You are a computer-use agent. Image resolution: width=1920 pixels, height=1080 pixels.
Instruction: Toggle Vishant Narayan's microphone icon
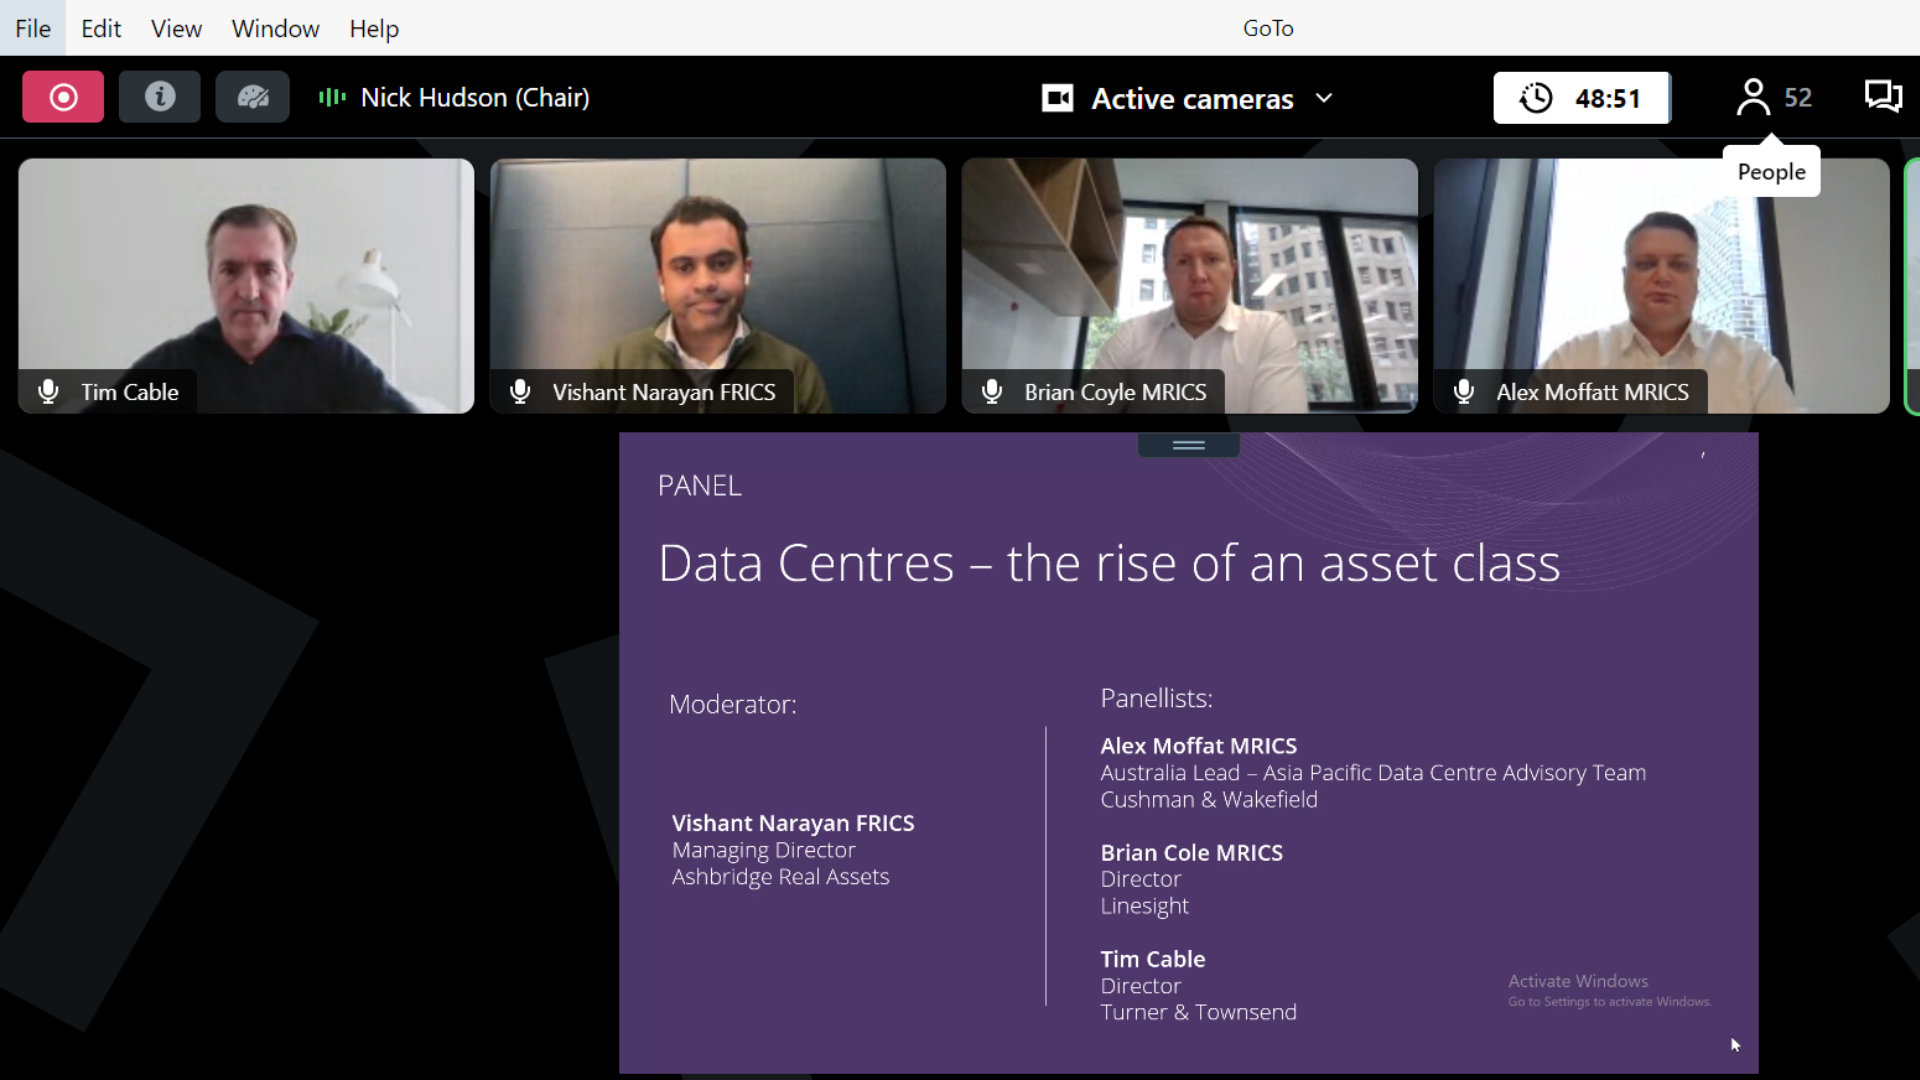pos(520,392)
